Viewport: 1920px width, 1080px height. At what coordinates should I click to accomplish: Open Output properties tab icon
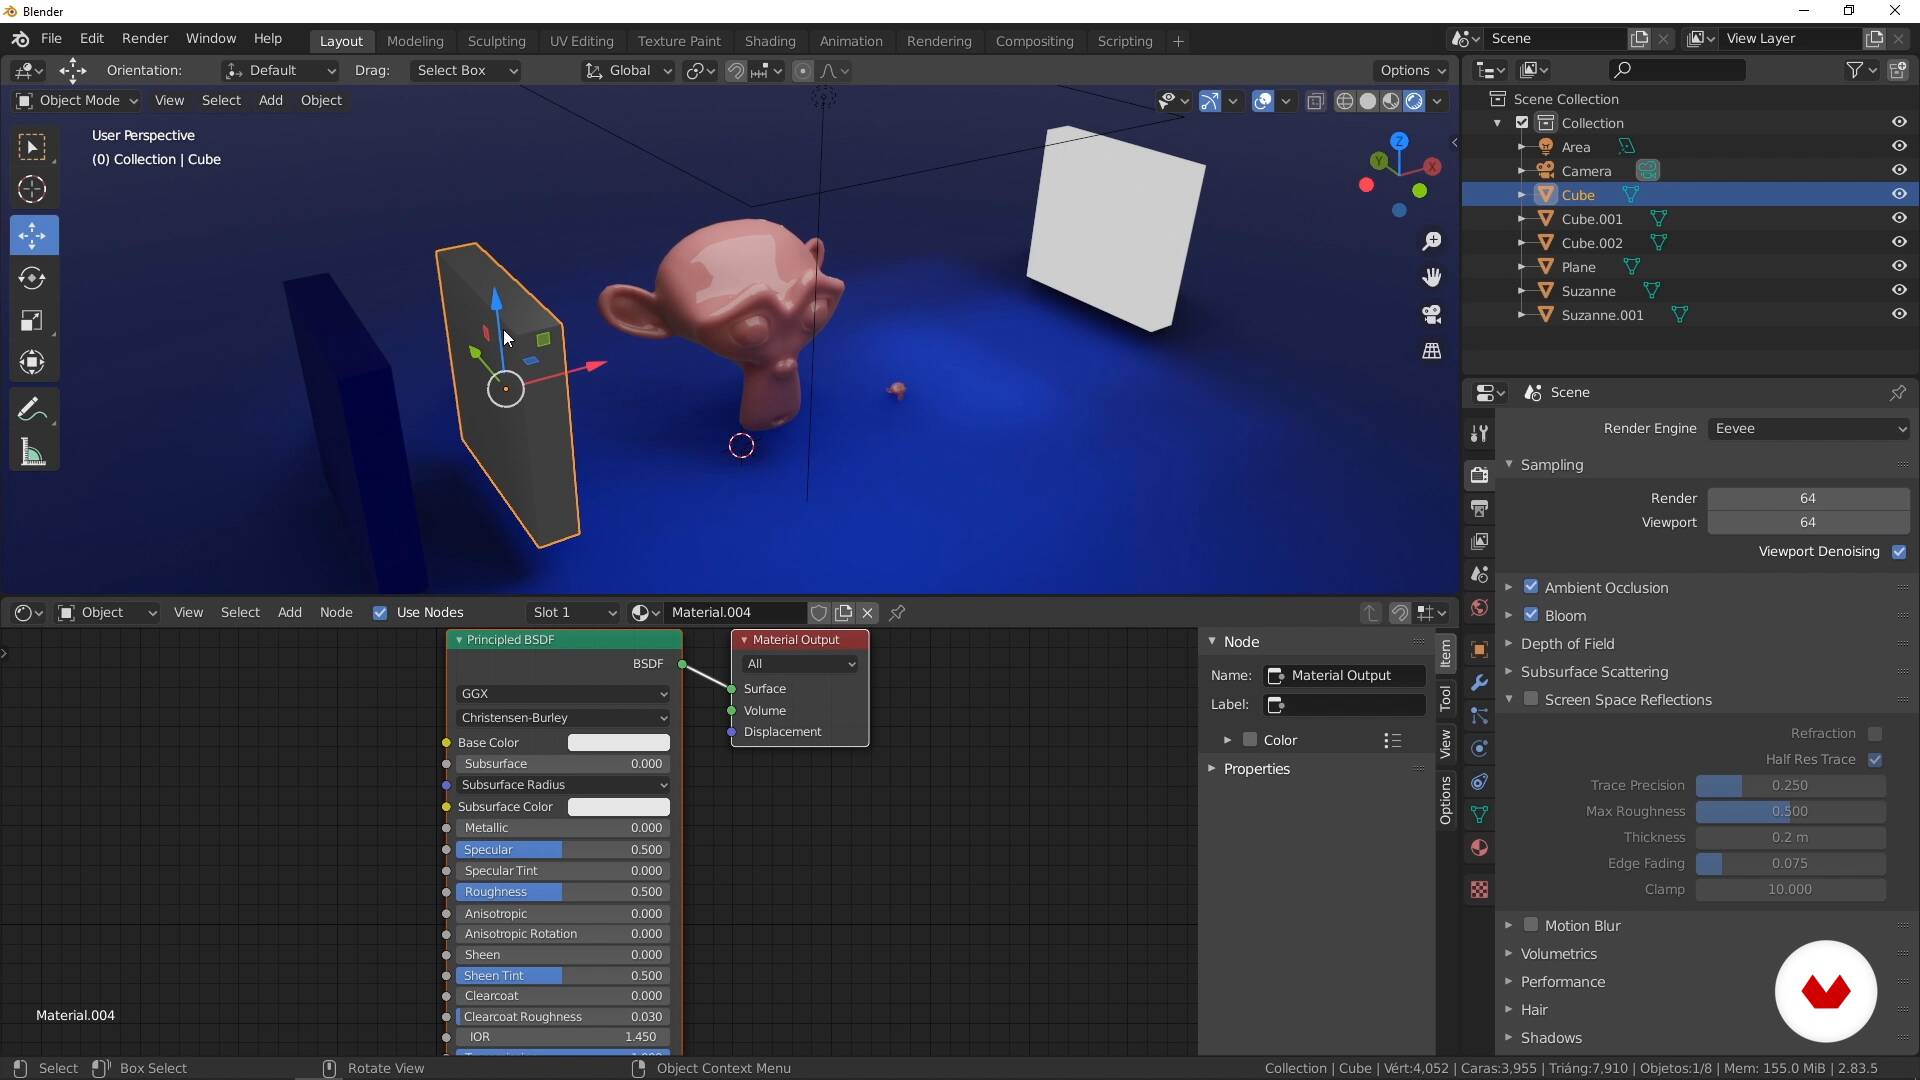point(1479,508)
